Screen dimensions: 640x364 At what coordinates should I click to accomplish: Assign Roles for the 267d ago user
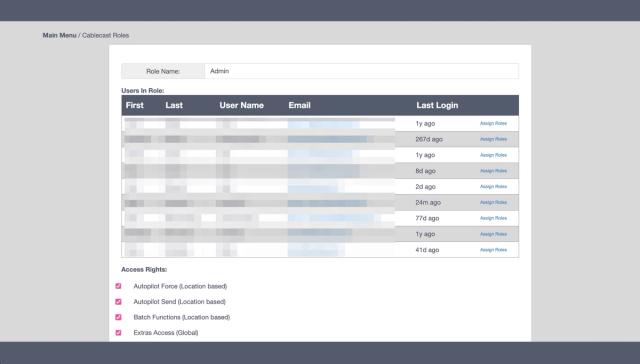coord(493,139)
